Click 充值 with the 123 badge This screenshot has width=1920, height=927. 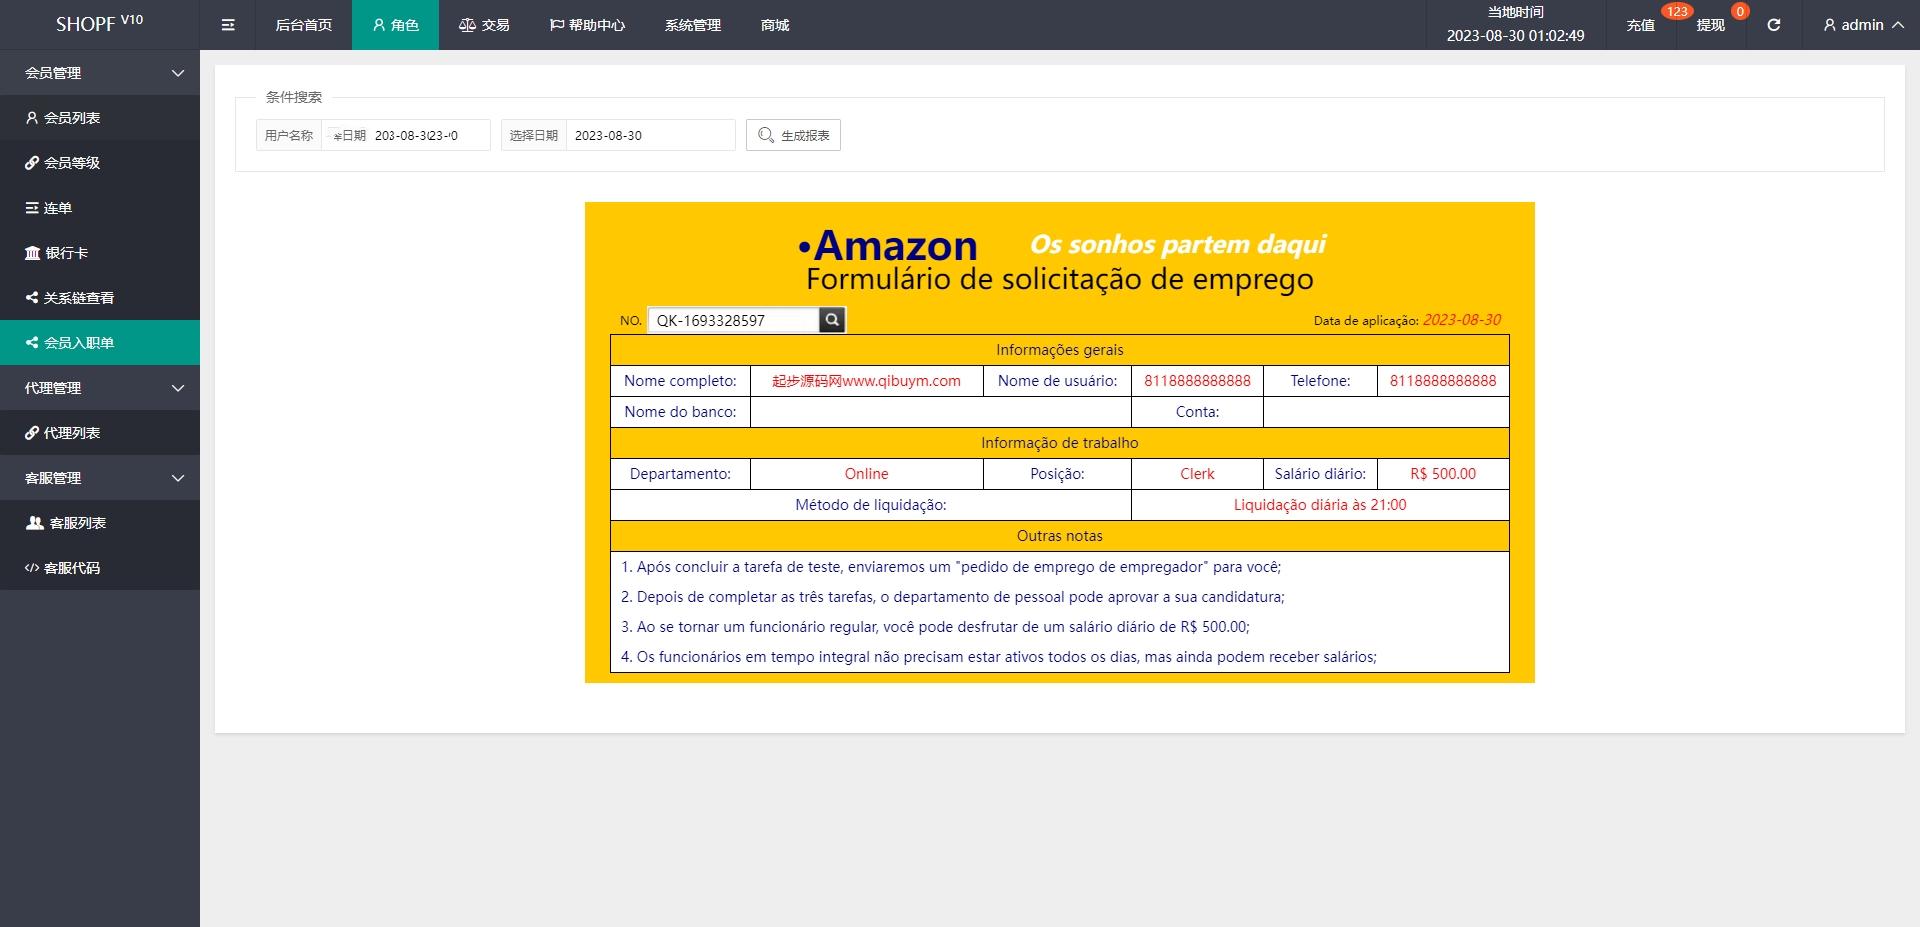click(x=1640, y=25)
